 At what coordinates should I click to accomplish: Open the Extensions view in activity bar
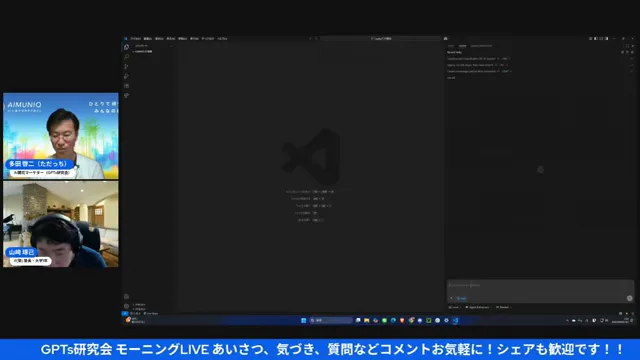click(x=127, y=86)
